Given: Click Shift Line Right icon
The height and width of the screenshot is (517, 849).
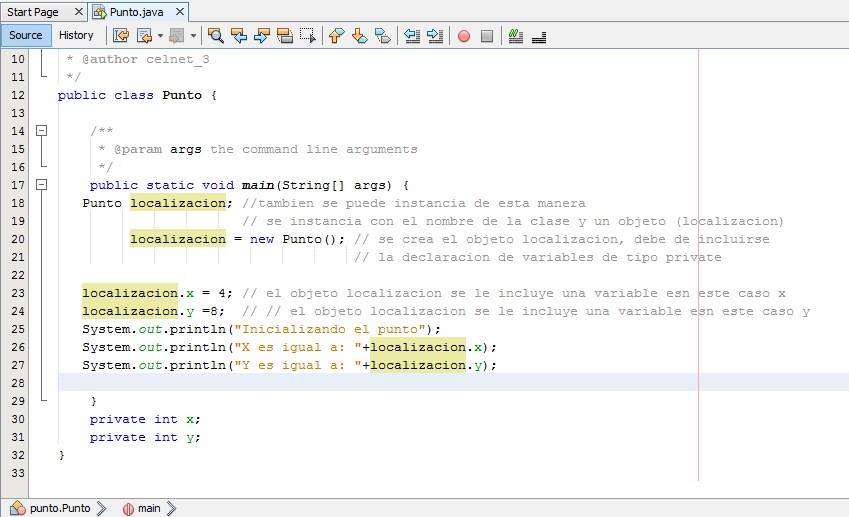Looking at the screenshot, I should tap(434, 36).
